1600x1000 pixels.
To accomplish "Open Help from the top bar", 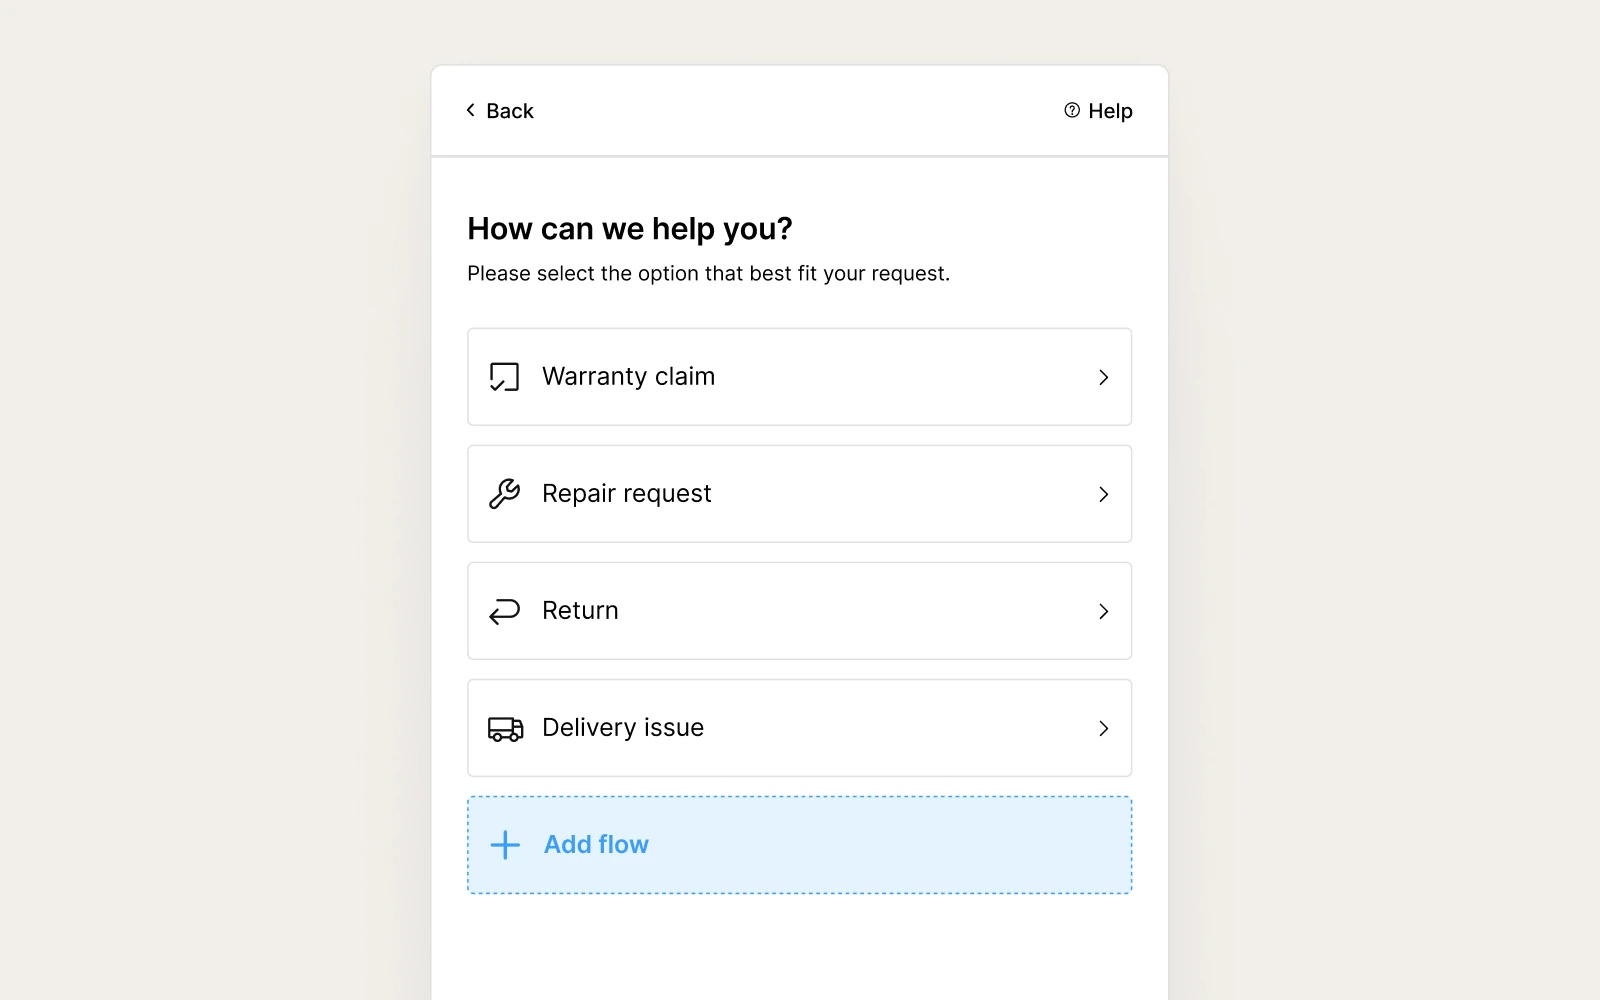I will point(1098,110).
